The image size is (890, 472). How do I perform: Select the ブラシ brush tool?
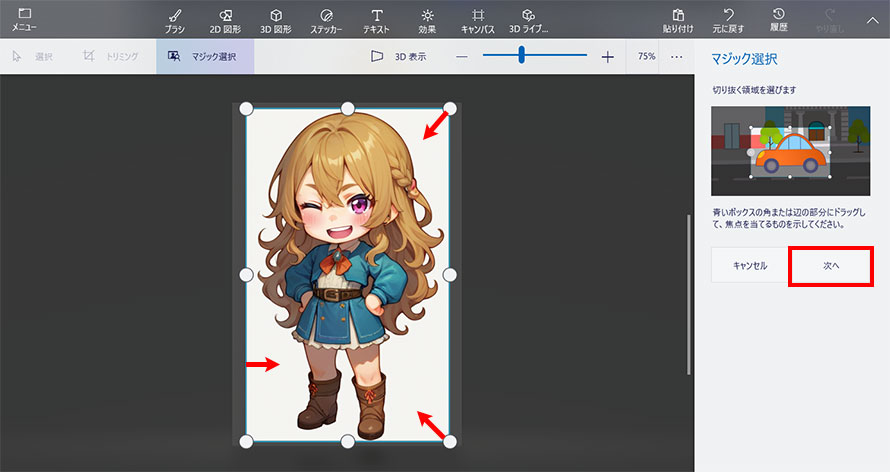(x=175, y=20)
